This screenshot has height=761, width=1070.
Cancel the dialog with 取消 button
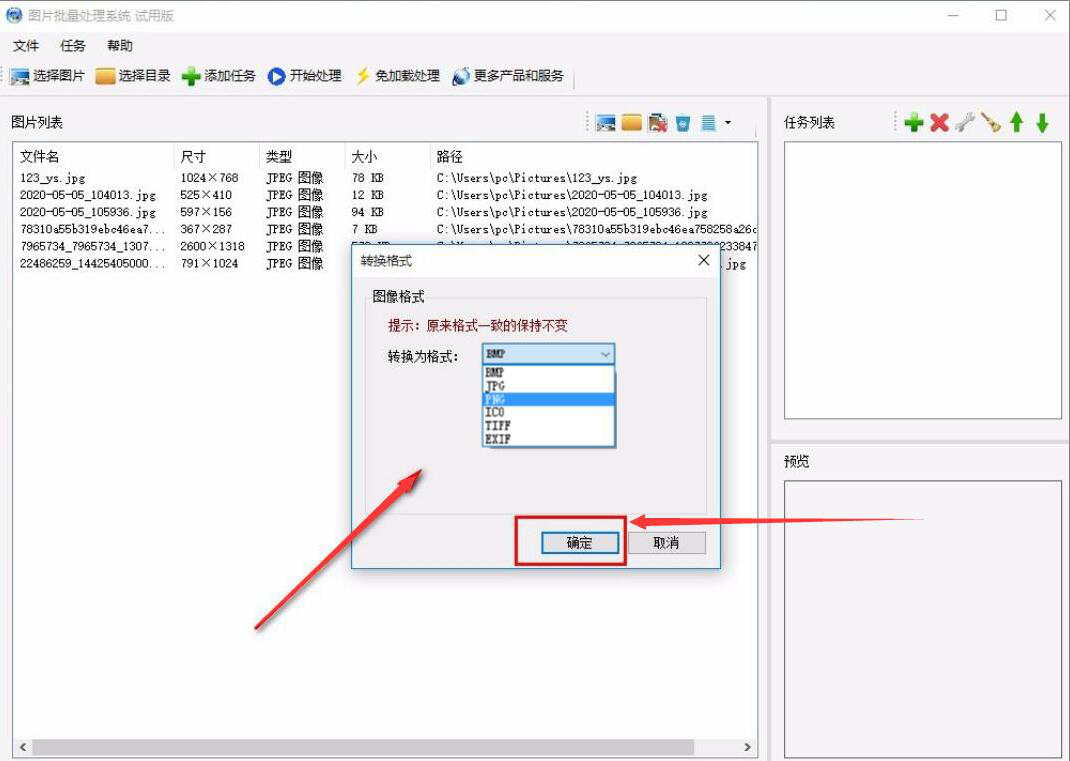[667, 543]
